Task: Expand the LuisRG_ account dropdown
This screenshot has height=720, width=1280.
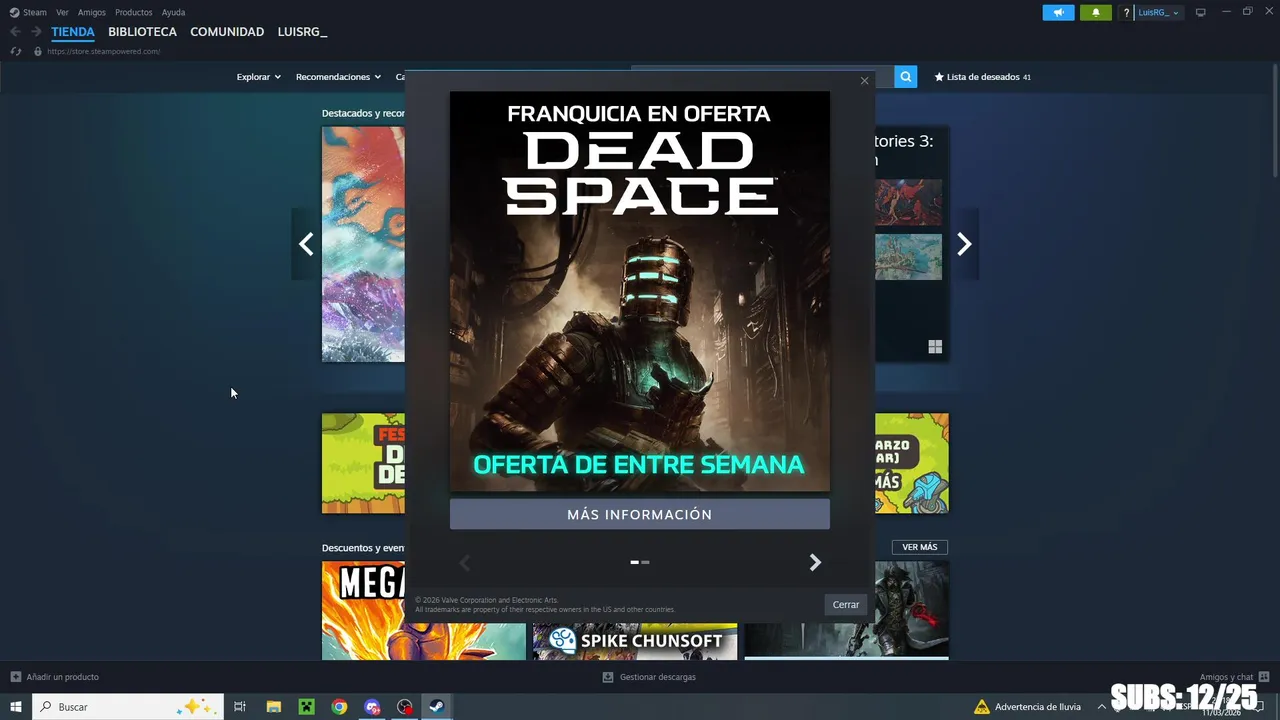Action: coord(1160,12)
